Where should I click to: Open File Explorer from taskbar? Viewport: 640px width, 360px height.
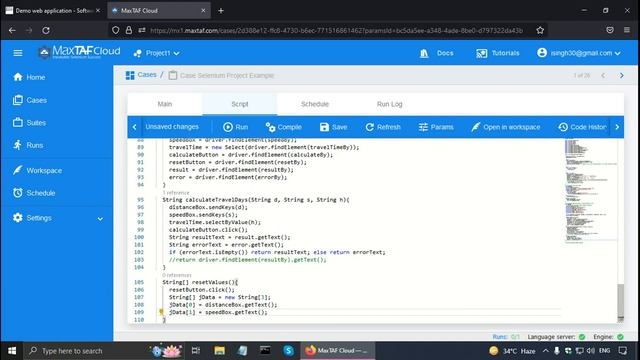pos(220,351)
